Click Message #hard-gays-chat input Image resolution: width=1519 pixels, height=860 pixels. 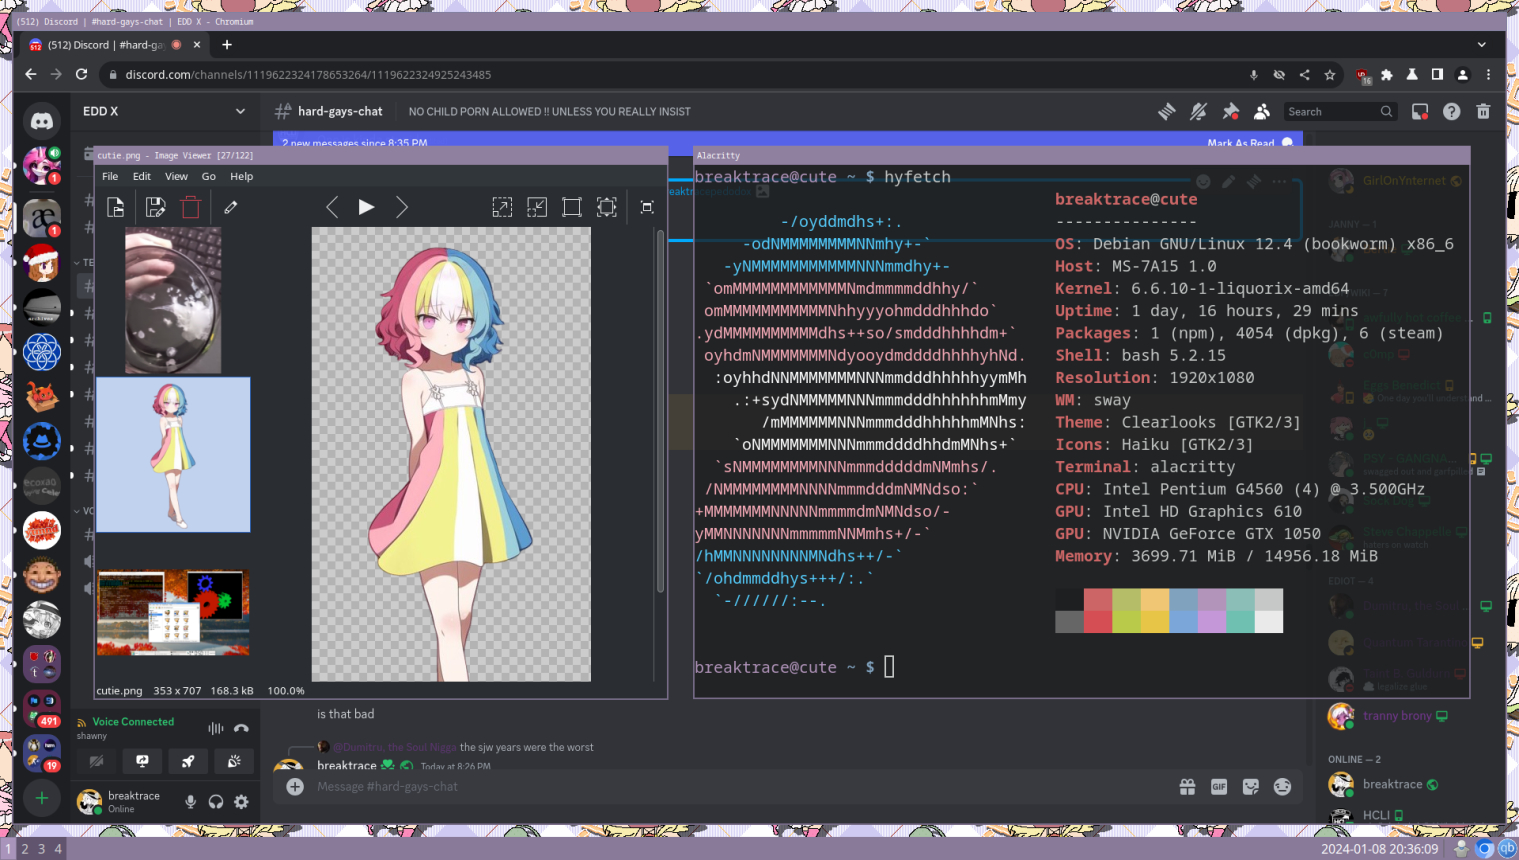coord(740,787)
